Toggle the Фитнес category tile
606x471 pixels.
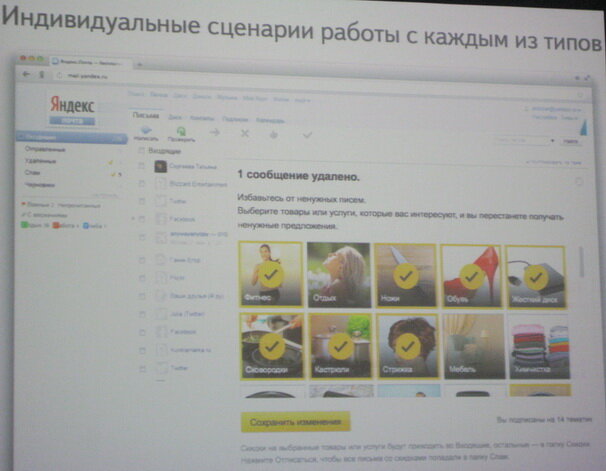click(271, 274)
